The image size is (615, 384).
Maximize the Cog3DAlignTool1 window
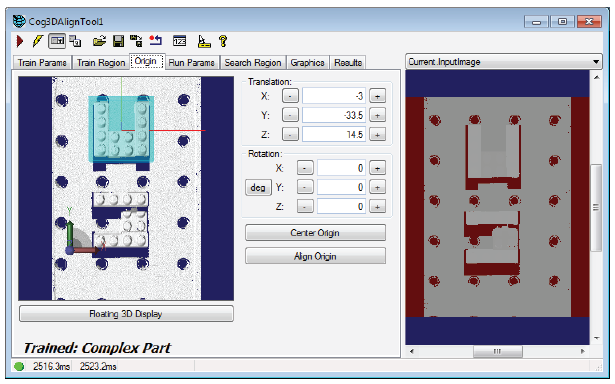coord(562,22)
